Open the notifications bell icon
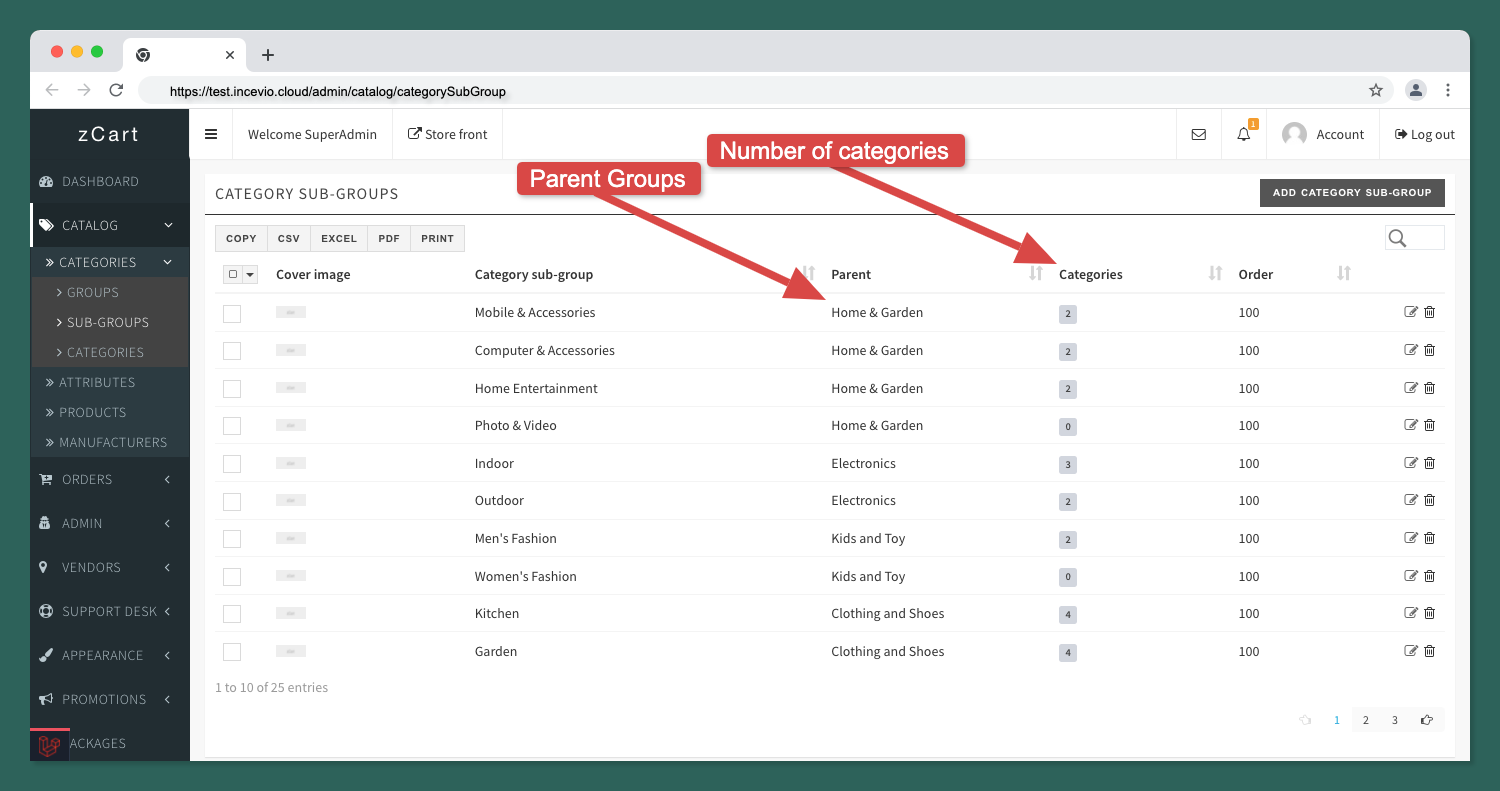The width and height of the screenshot is (1500, 791). 1244,135
